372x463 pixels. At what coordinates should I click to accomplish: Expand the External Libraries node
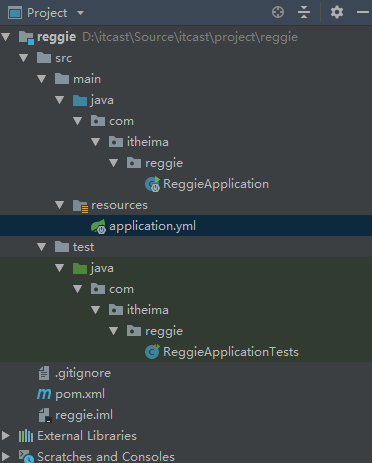point(6,435)
